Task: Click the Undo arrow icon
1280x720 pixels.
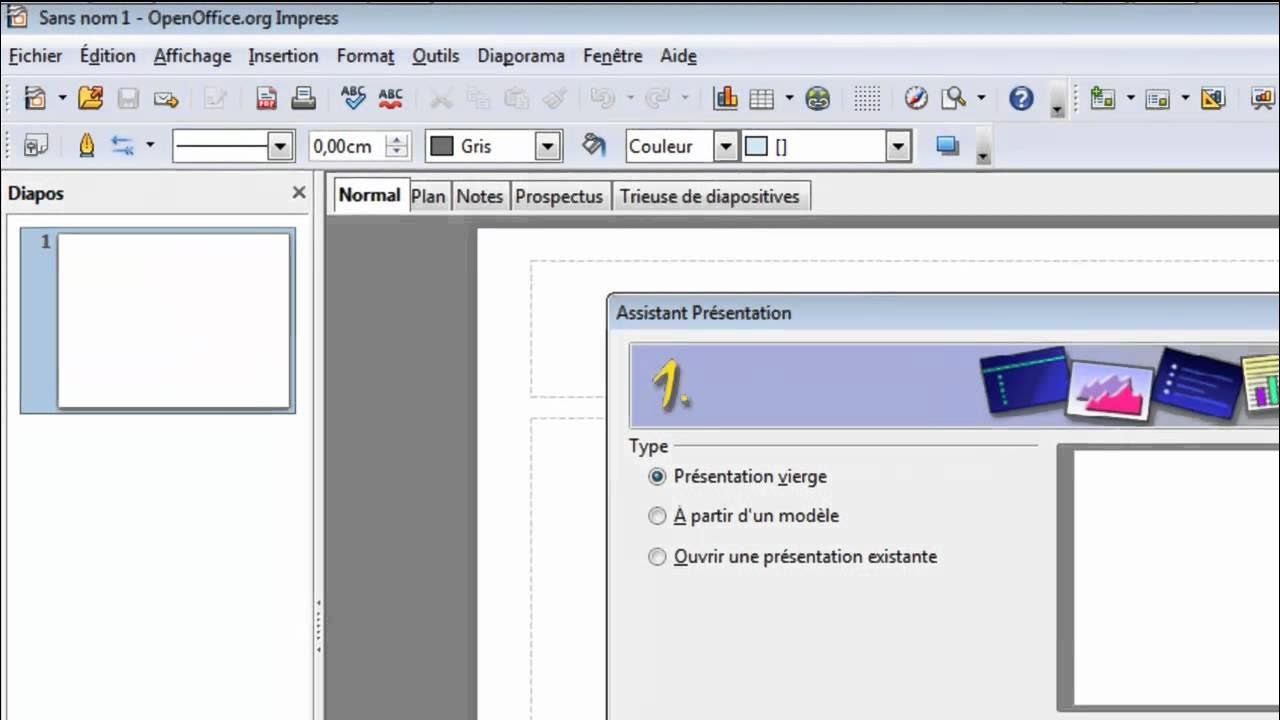Action: (603, 98)
